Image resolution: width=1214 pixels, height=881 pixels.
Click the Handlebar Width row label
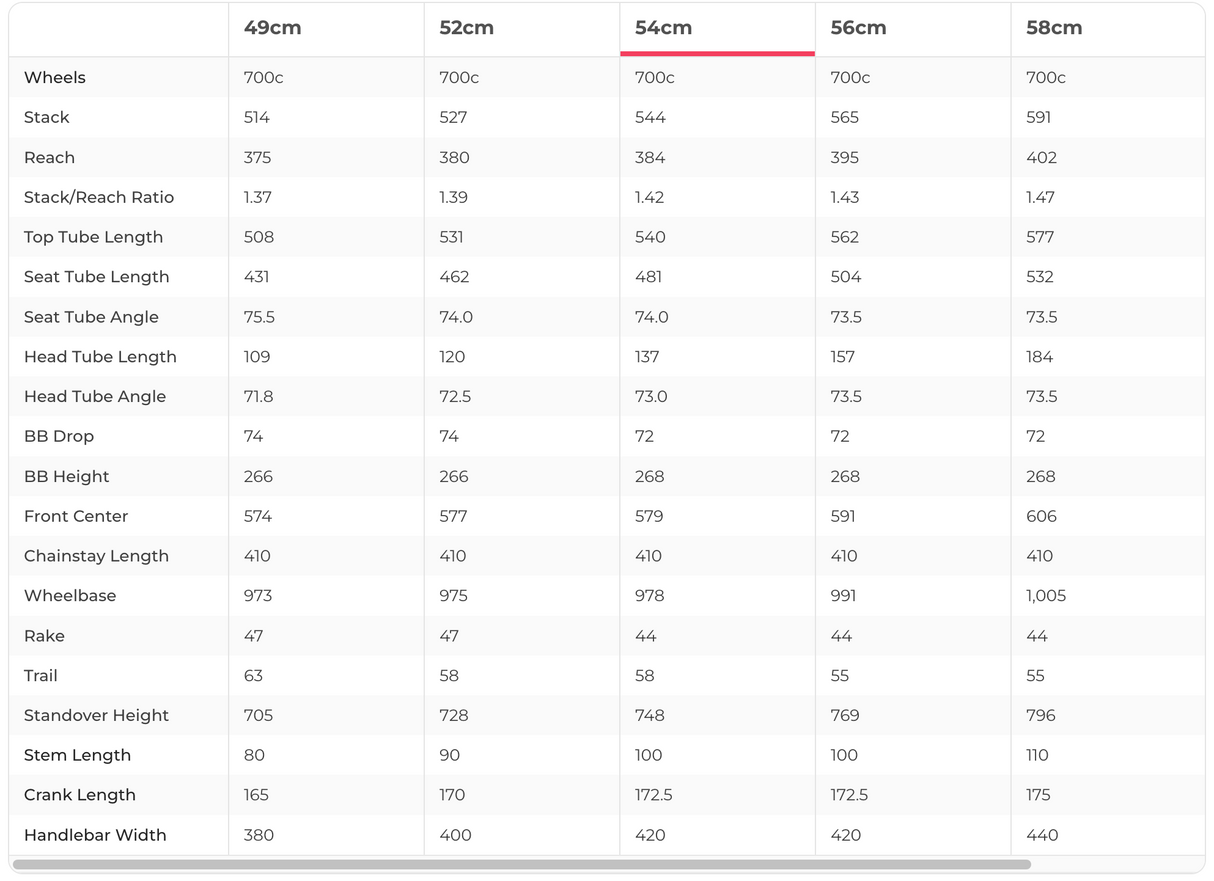(x=95, y=835)
